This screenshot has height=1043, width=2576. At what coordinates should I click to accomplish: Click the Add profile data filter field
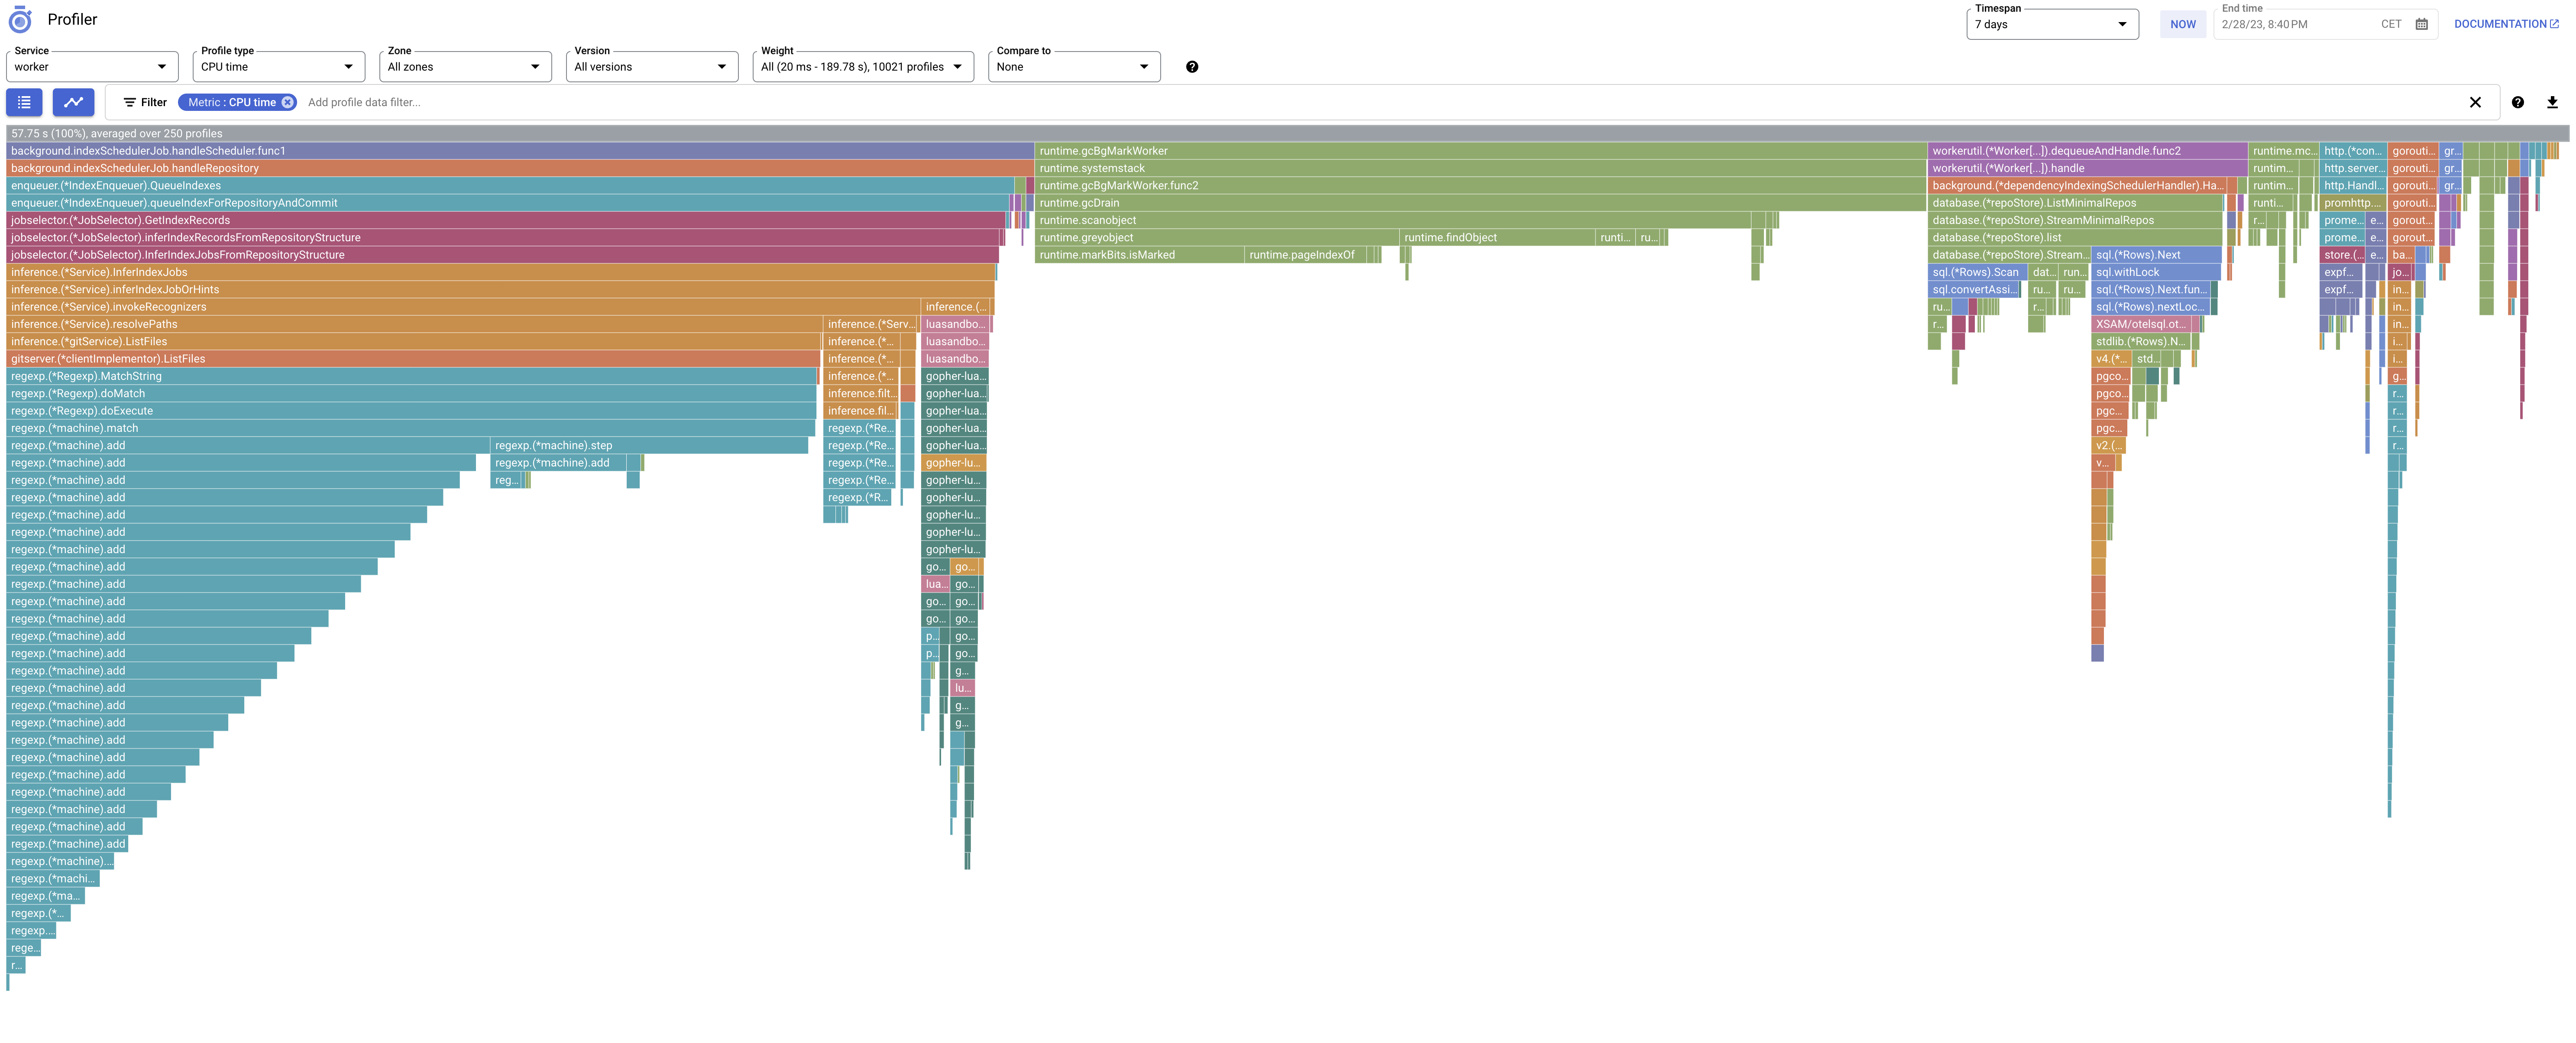pos(364,102)
